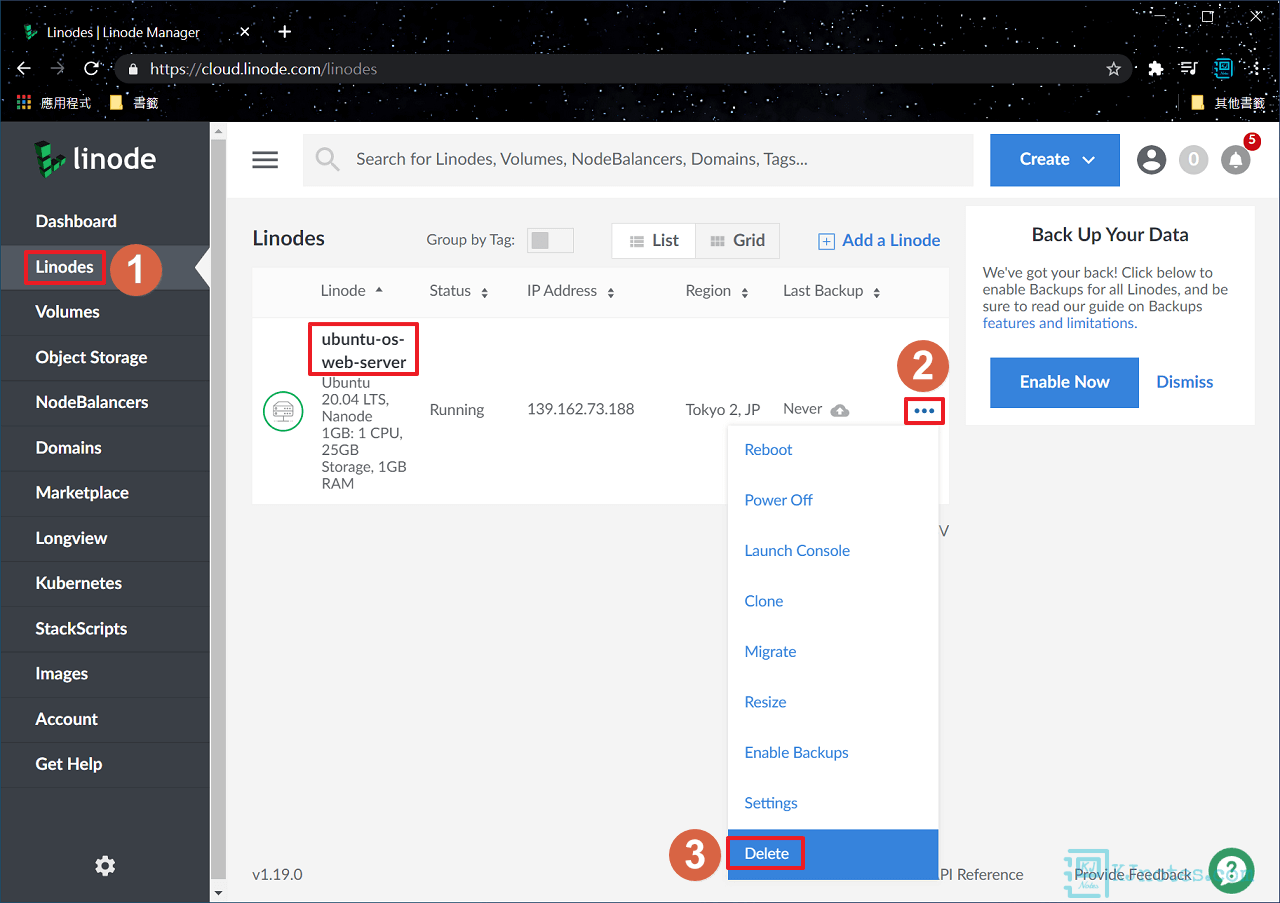Choose Enable Backups in the action menu

(x=833, y=753)
